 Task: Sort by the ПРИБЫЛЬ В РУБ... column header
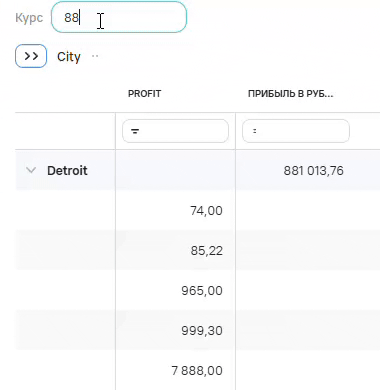[290, 94]
